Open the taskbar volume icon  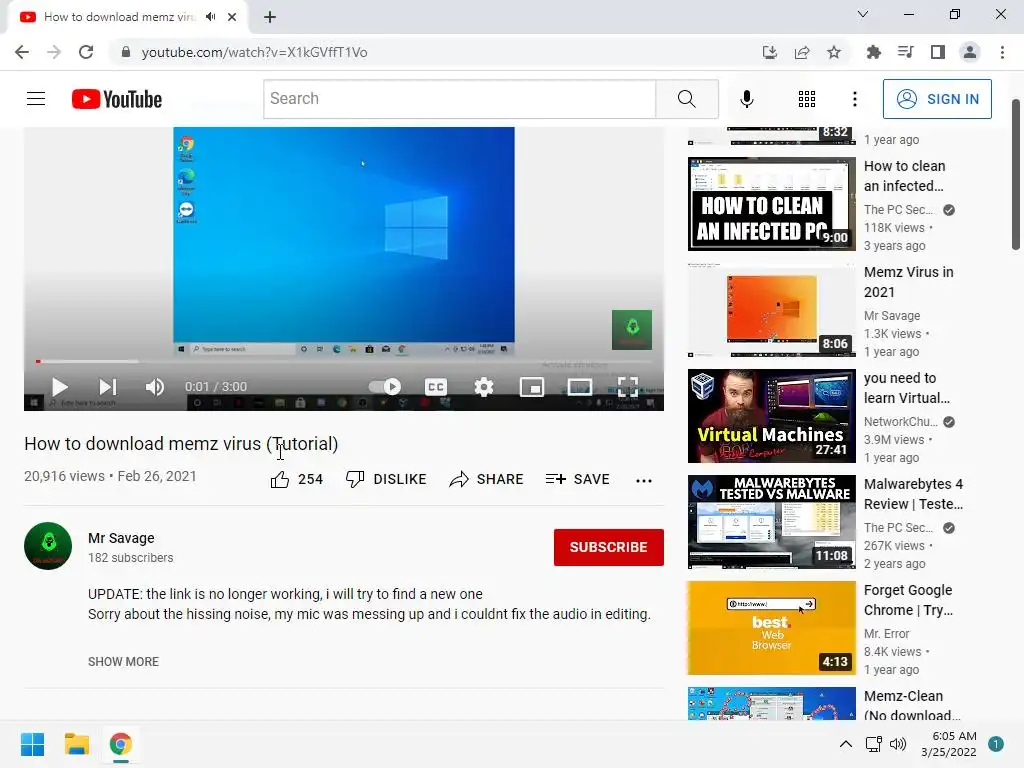(x=899, y=744)
